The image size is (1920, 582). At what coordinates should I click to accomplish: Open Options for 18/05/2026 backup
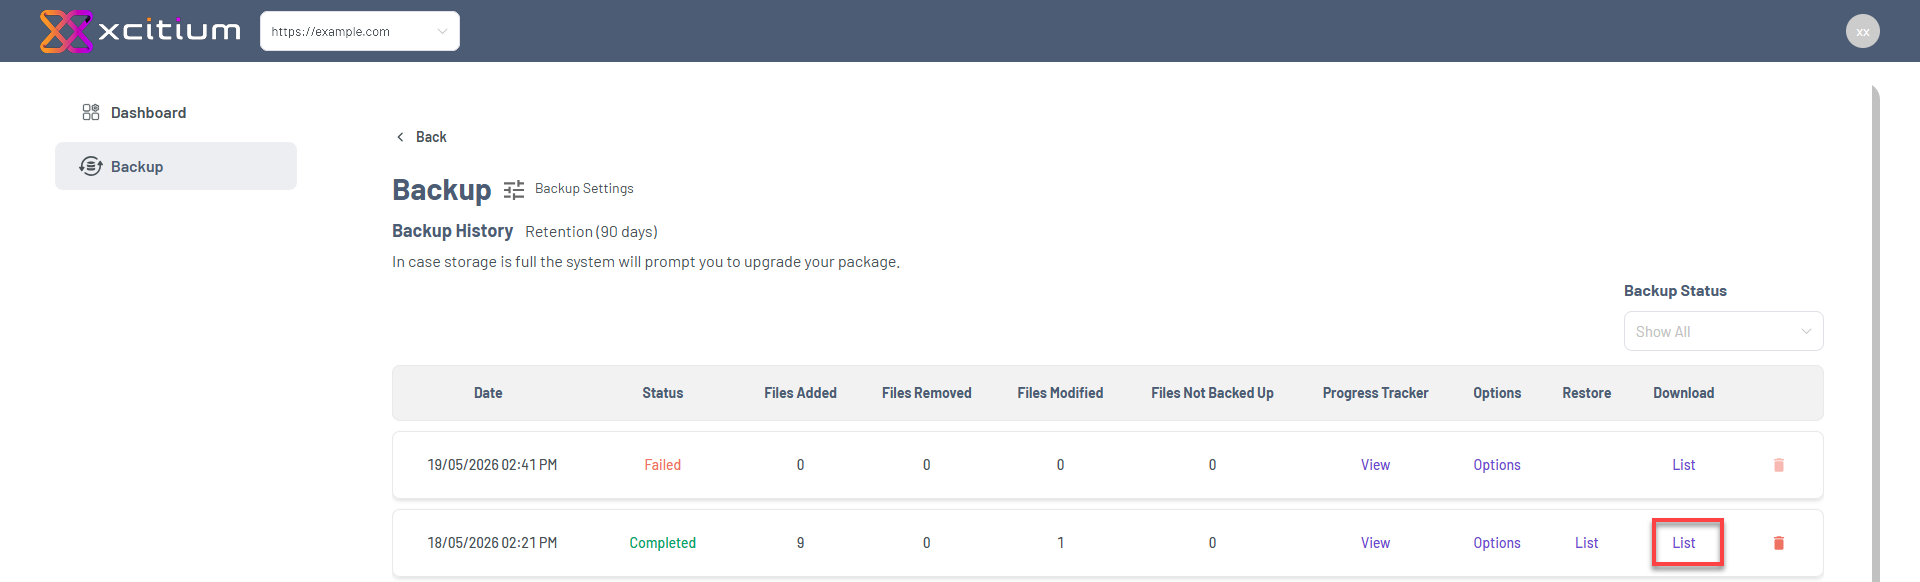pyautogui.click(x=1496, y=543)
